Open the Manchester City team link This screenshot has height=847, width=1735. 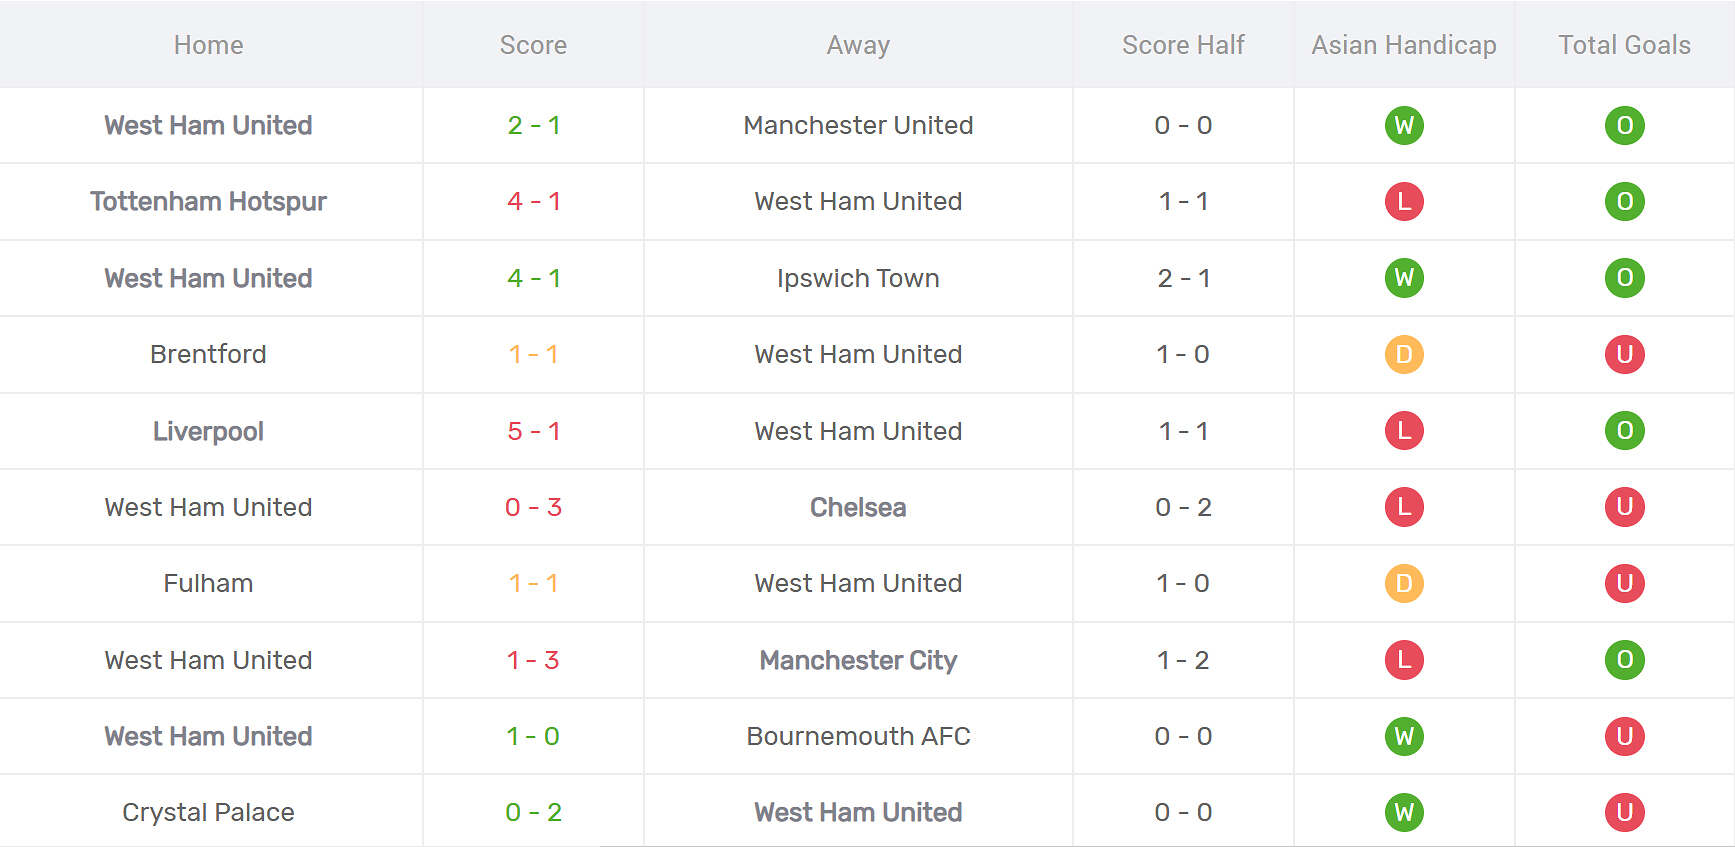point(858,660)
